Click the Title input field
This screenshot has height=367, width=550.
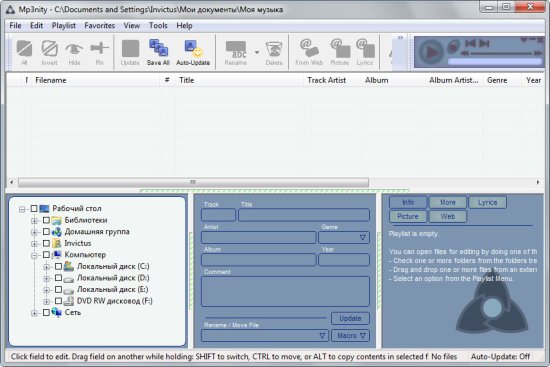(304, 215)
